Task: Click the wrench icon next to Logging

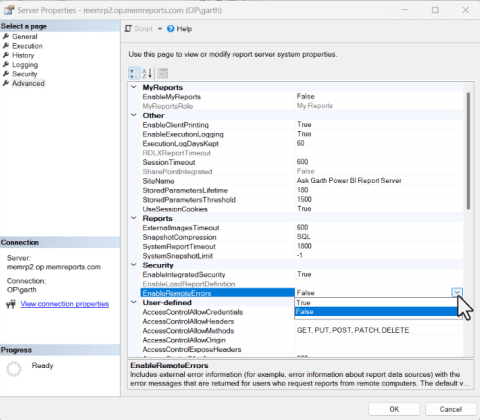Action: coord(6,64)
